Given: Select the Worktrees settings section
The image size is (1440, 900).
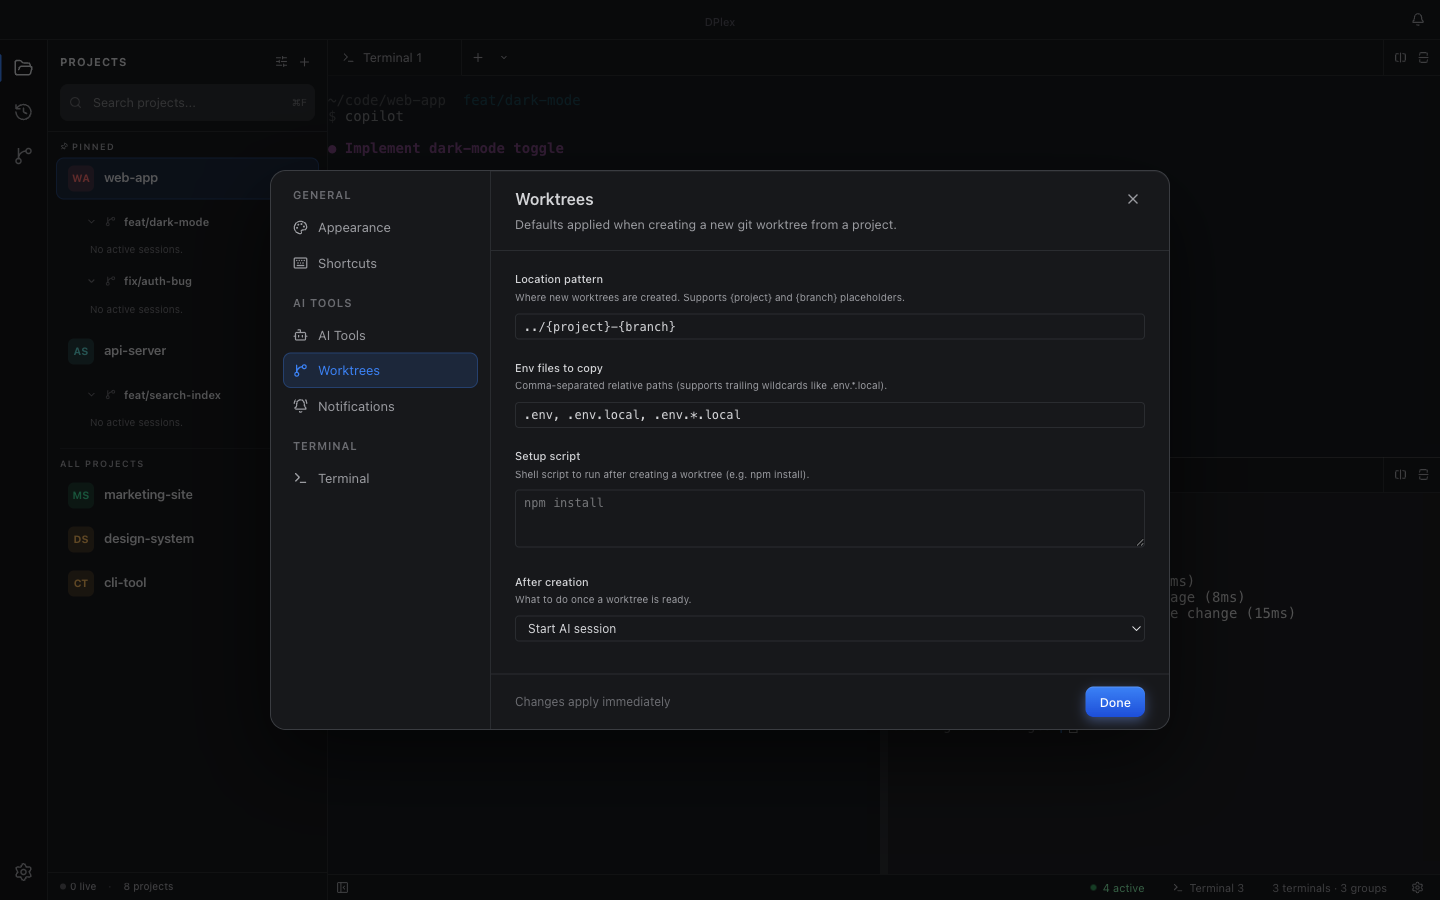Looking at the screenshot, I should point(380,371).
